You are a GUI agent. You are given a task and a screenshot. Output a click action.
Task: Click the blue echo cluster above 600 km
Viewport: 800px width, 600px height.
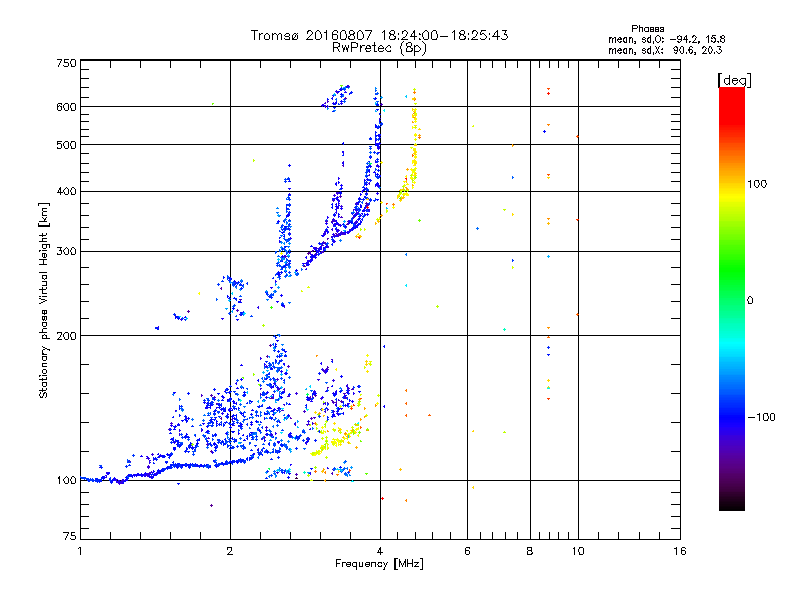pos(337,97)
